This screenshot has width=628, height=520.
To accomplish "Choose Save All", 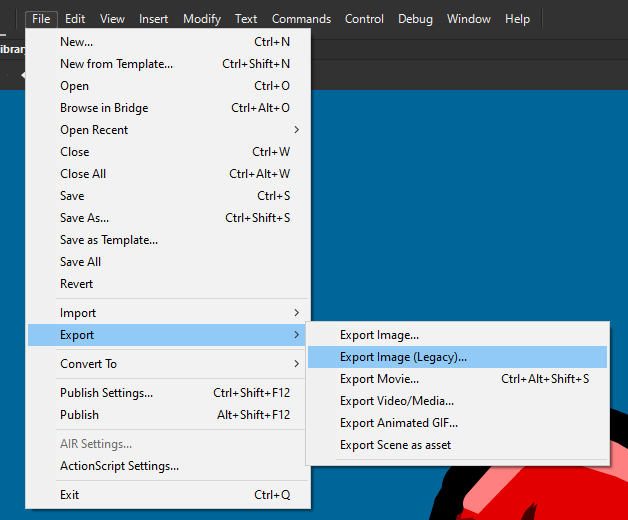I will point(168,262).
